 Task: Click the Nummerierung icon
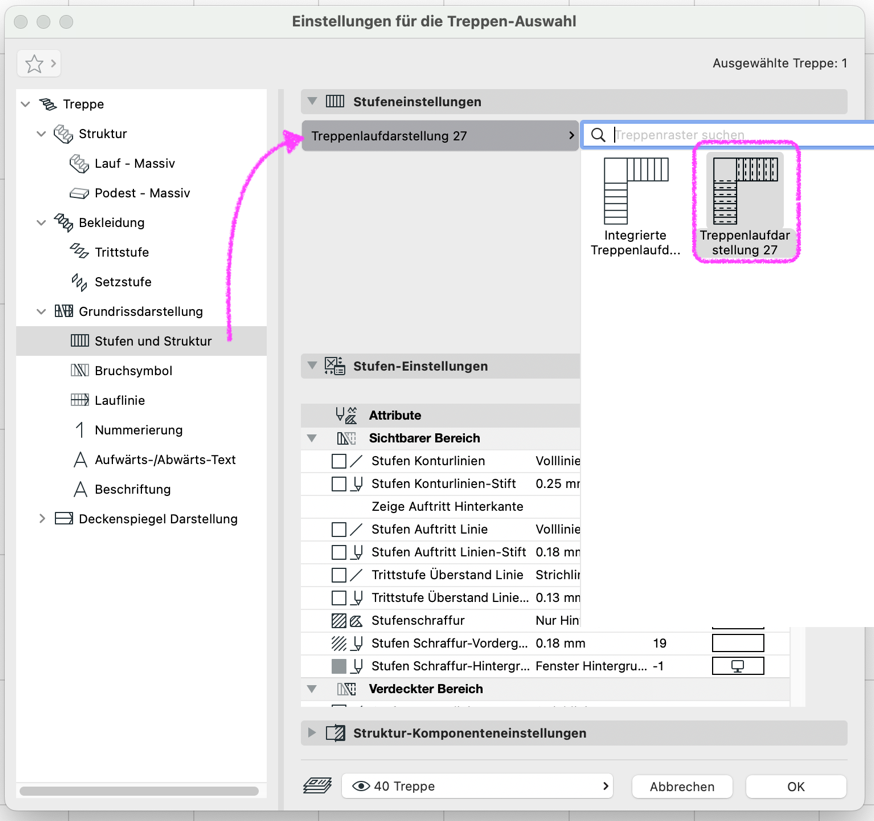click(80, 430)
